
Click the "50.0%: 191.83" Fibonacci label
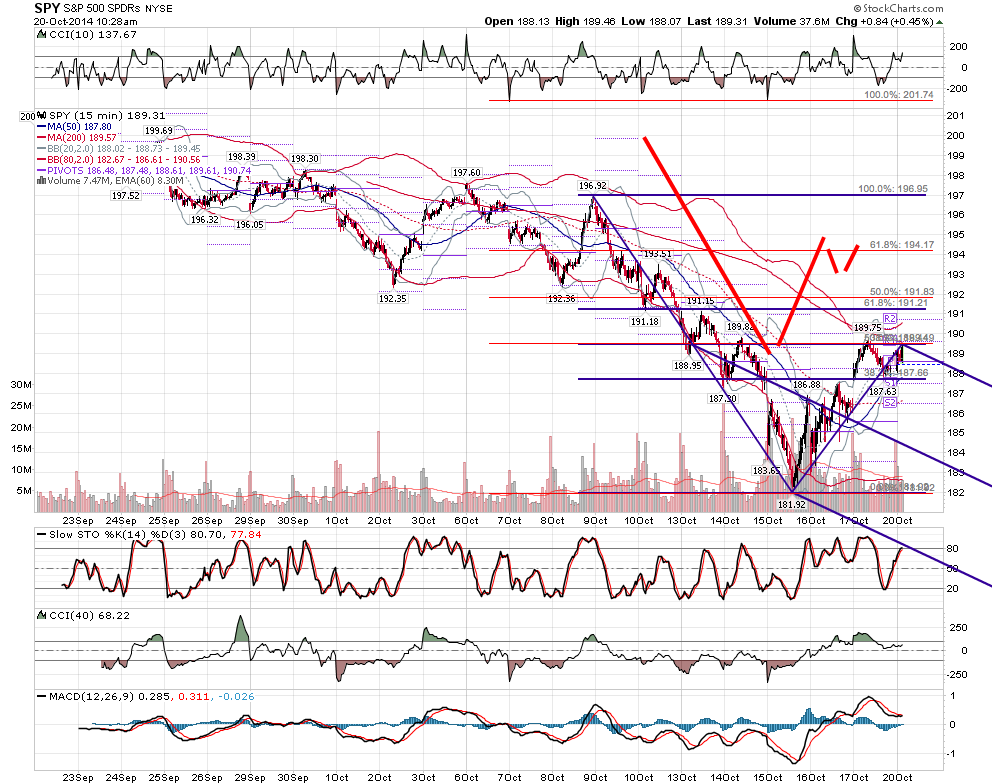(x=902, y=292)
